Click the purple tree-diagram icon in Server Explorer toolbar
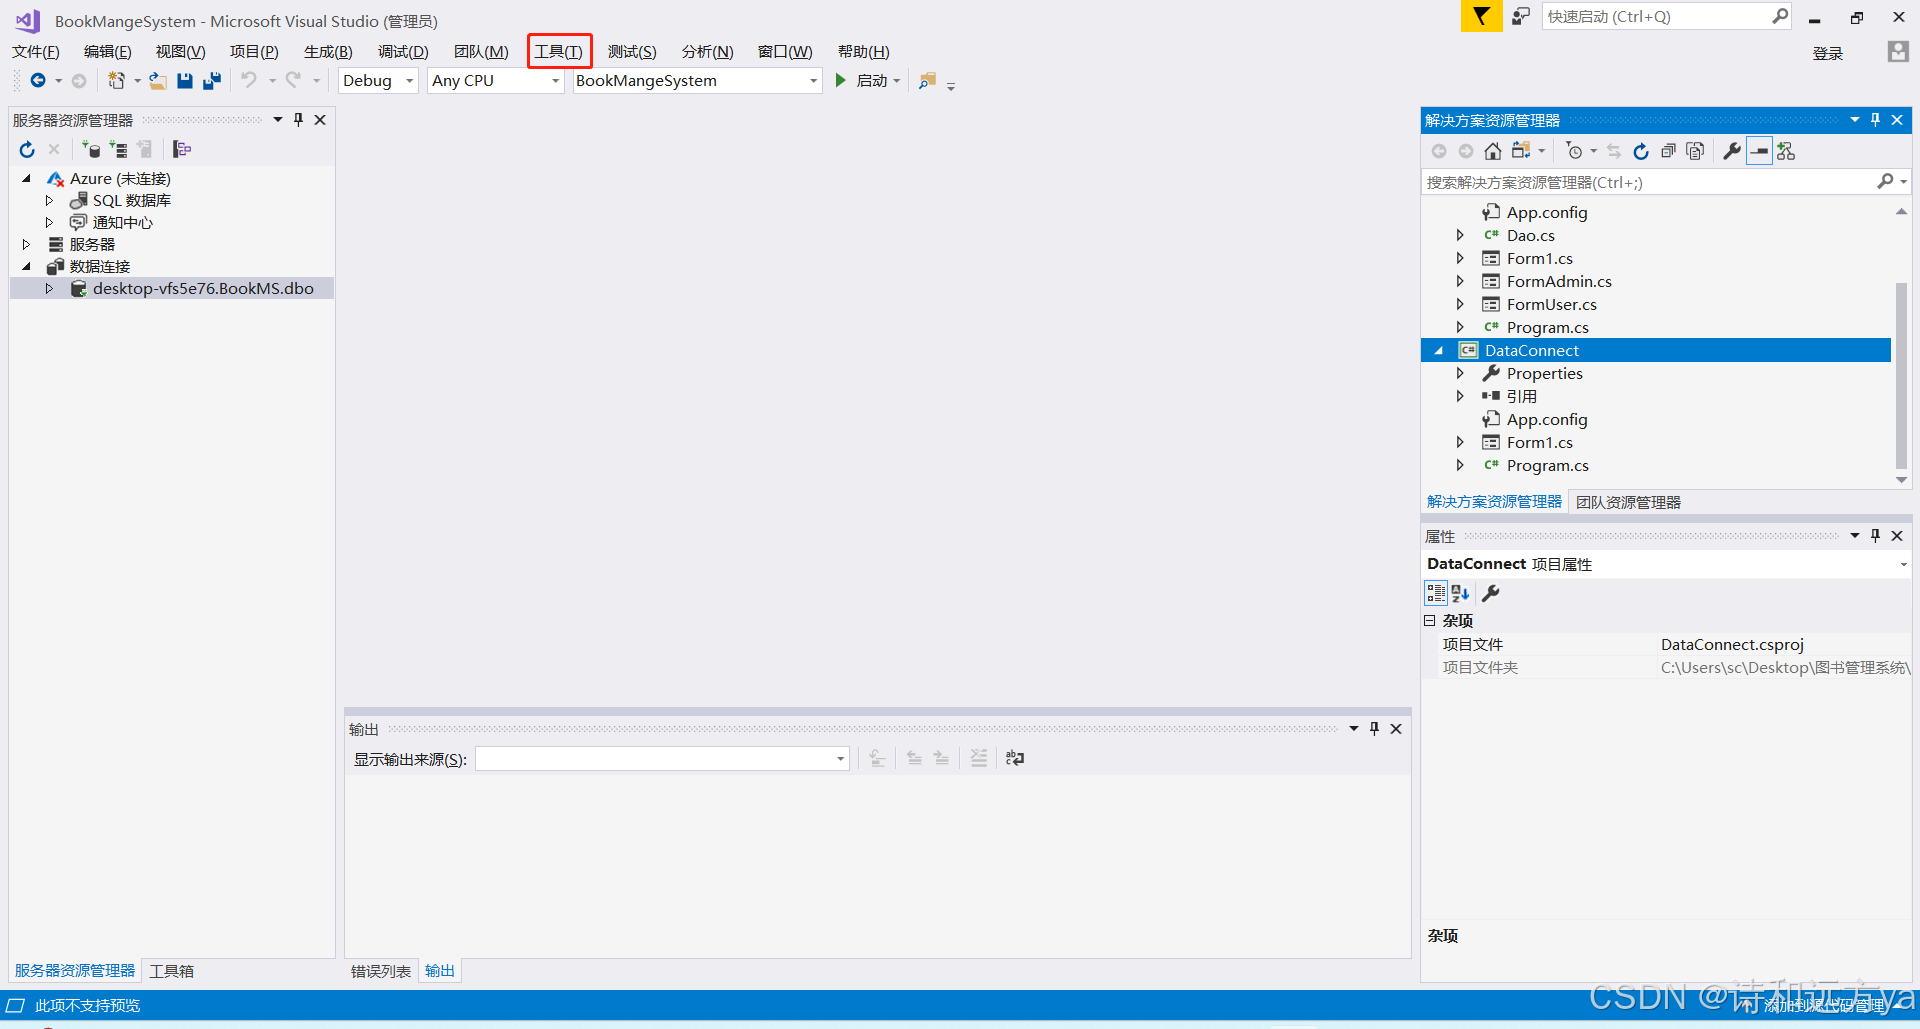Screen dimensions: 1920x1029 182,149
